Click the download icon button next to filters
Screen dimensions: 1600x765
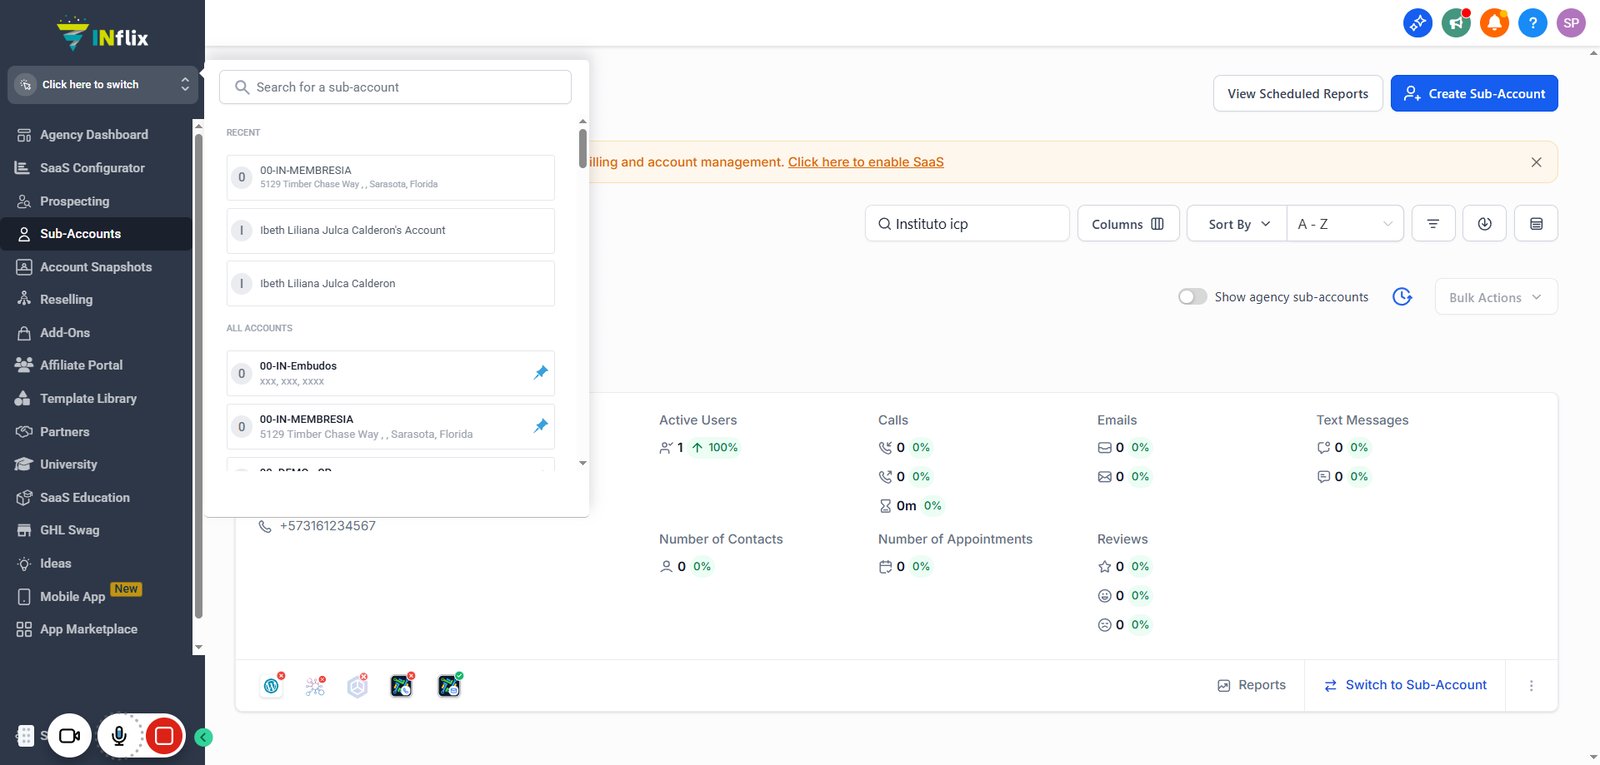1484,224
